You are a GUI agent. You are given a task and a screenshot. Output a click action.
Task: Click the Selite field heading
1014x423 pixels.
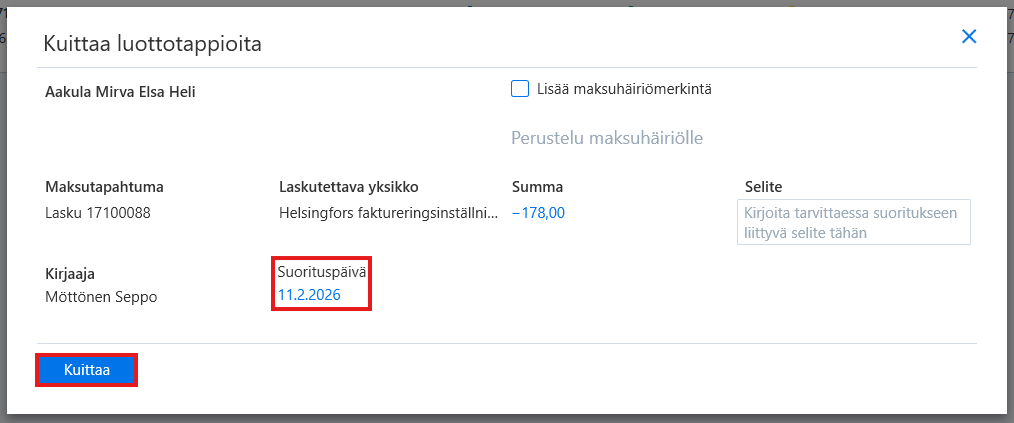[764, 188]
